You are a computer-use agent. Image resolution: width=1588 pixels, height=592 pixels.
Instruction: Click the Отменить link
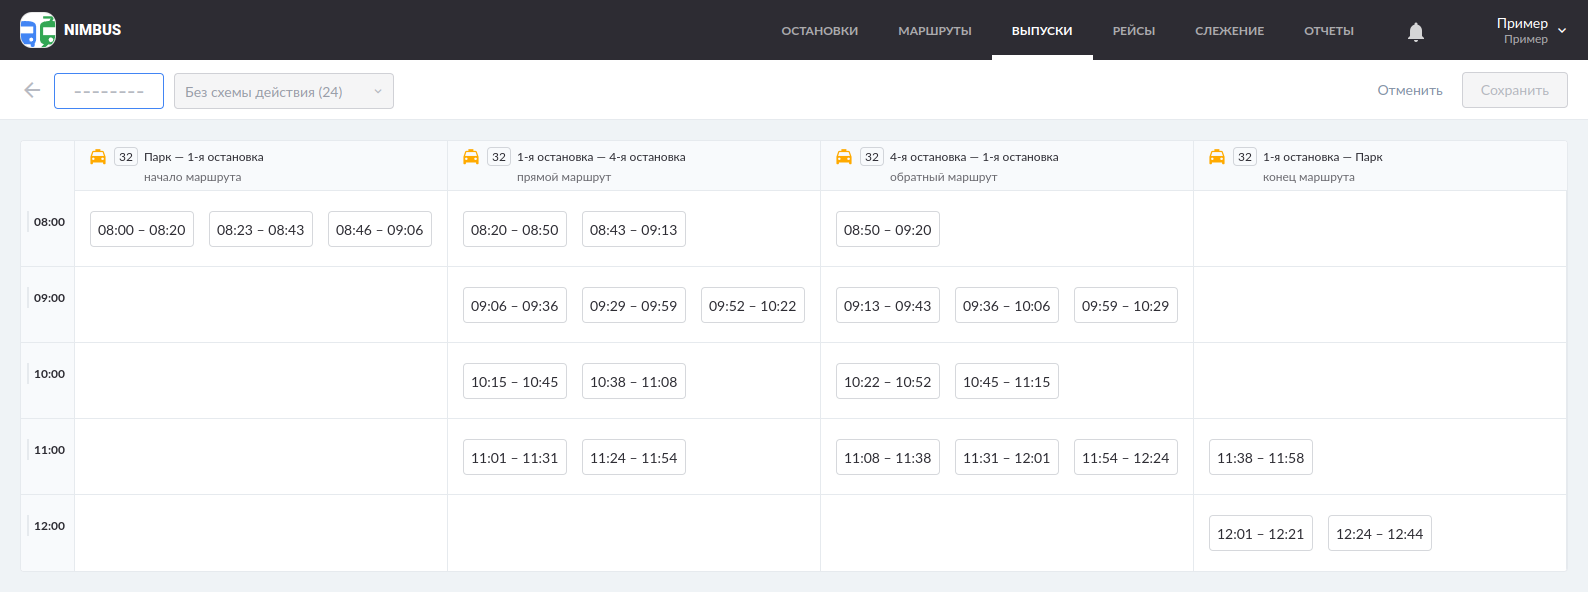click(x=1410, y=90)
